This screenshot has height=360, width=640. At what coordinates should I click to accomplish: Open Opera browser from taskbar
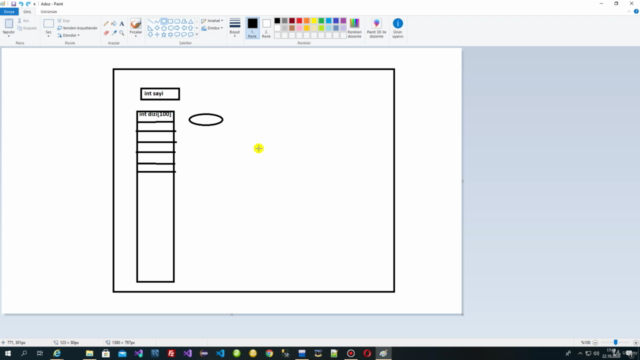coord(367,353)
